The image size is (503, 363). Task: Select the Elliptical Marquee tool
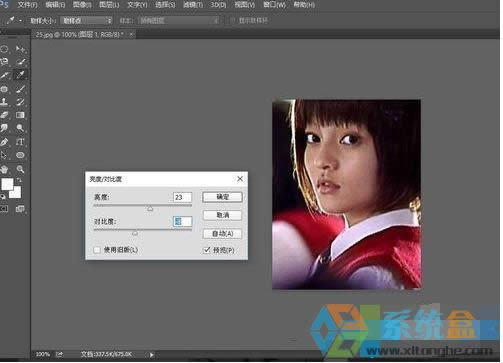[4, 49]
